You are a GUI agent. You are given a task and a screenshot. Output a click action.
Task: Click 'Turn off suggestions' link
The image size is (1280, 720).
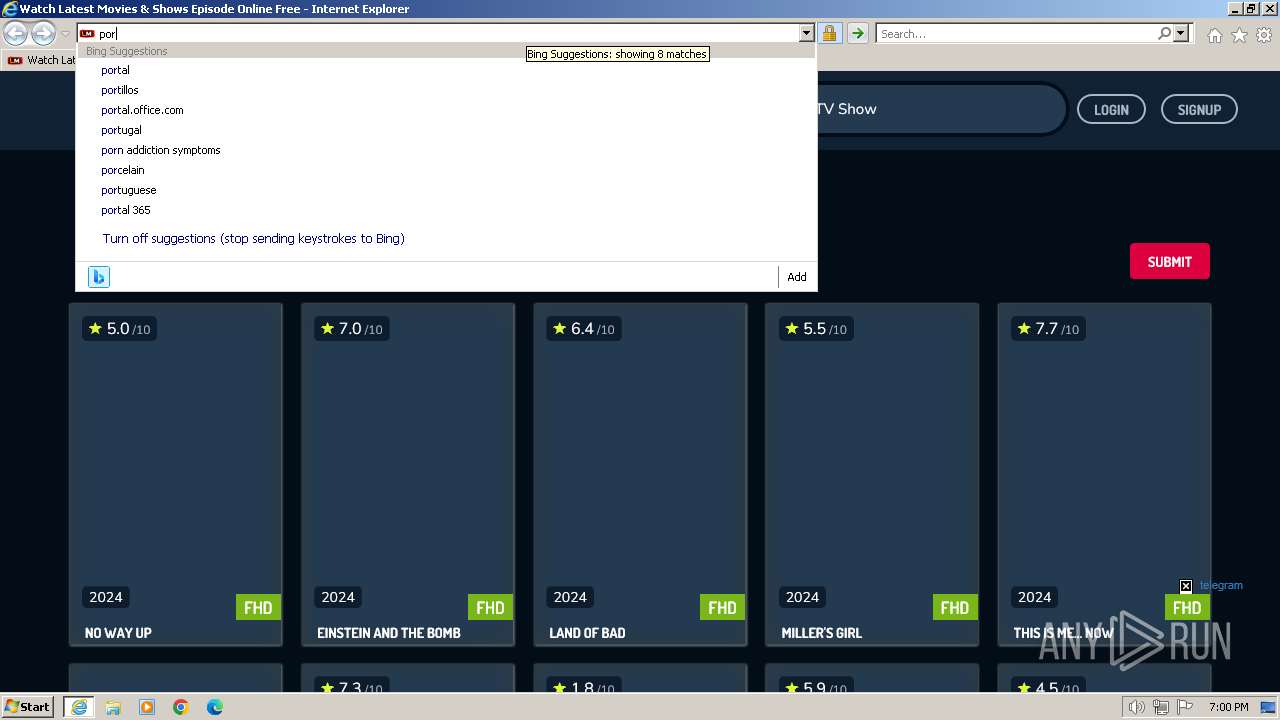[x=253, y=239]
